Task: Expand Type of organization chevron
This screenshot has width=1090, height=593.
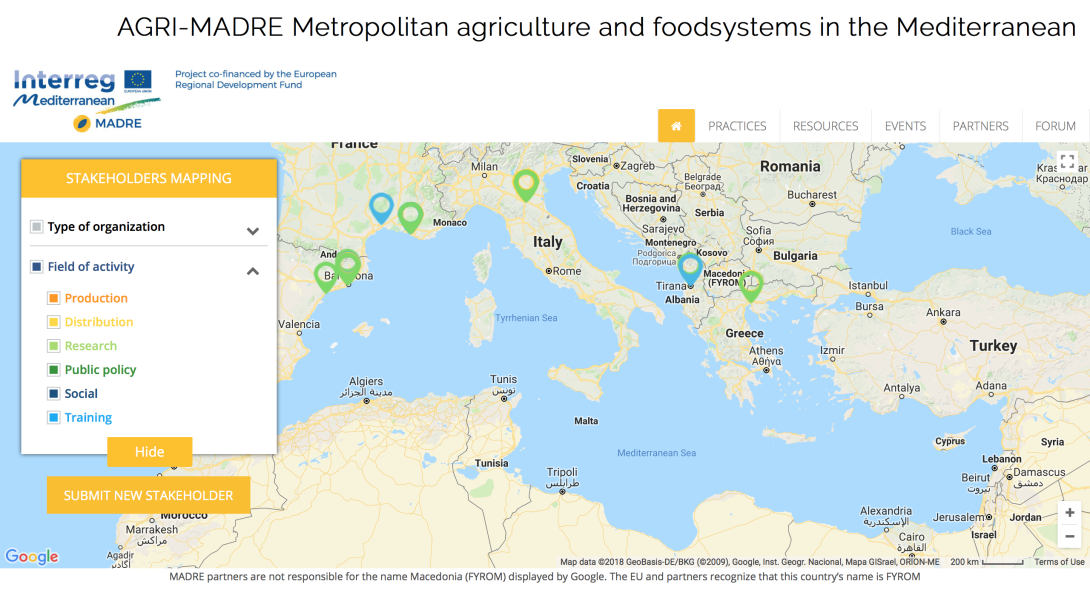Action: tap(253, 231)
